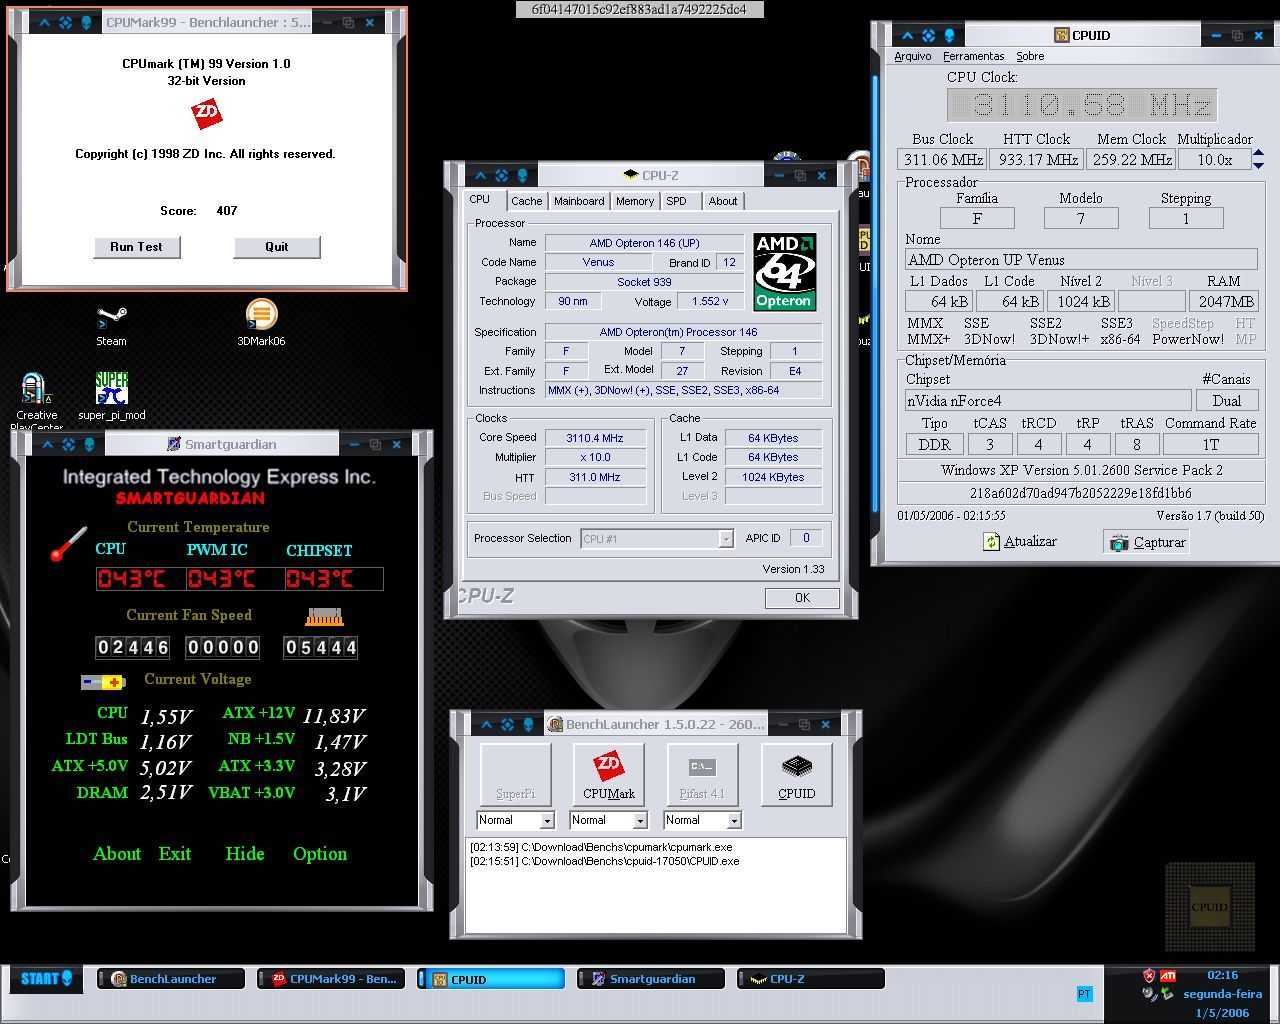Open the Ferramentas menu in CPUID
Viewport: 1280px width, 1024px height.
coord(973,56)
